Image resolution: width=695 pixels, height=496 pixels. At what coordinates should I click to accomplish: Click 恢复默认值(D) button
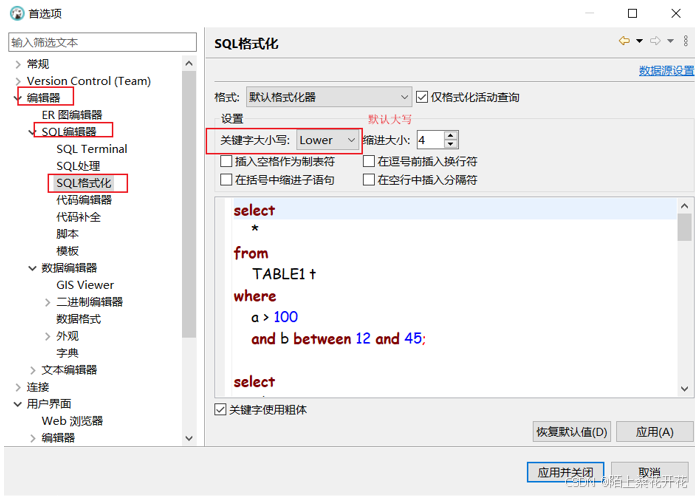tap(571, 432)
